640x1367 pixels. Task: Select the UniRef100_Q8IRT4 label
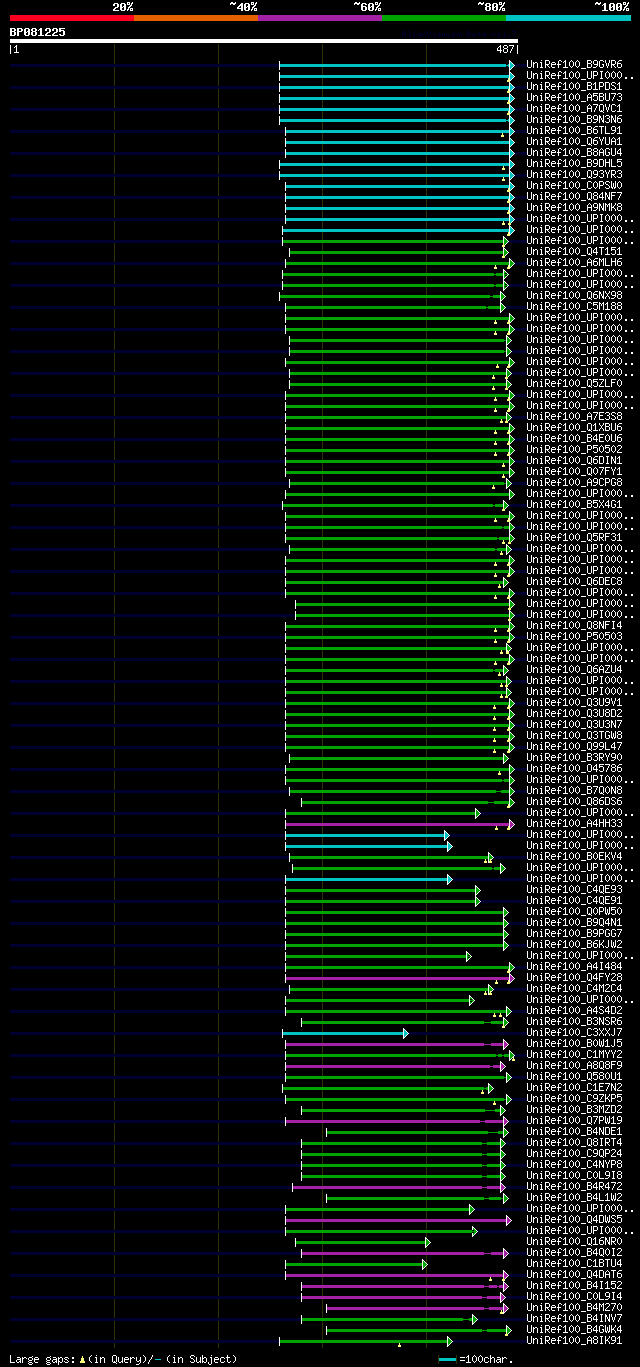tap(573, 1142)
